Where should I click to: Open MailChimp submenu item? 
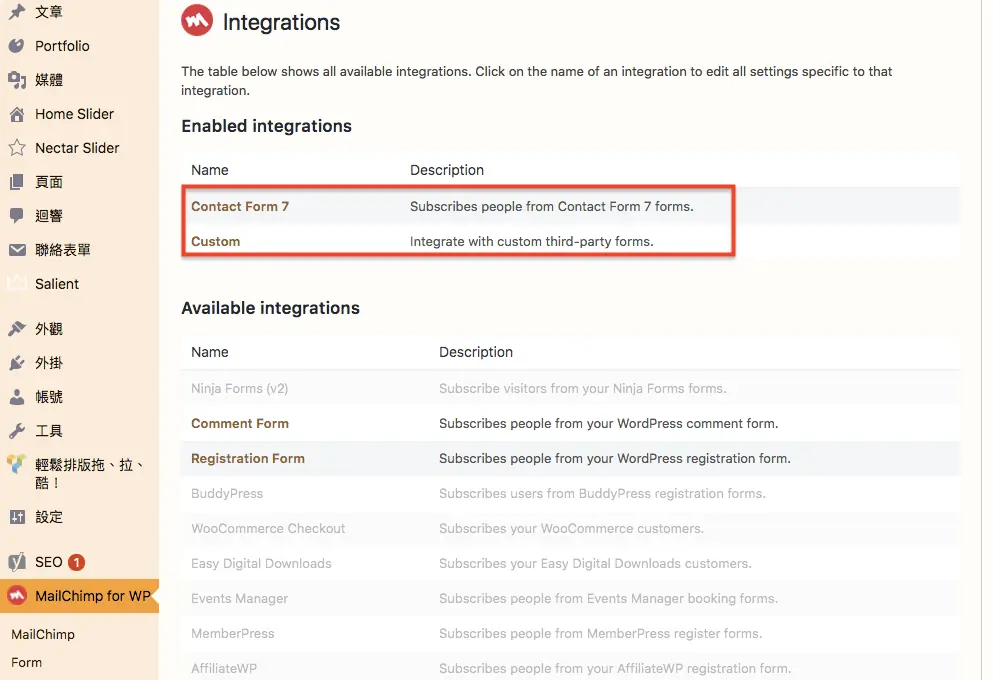point(42,634)
